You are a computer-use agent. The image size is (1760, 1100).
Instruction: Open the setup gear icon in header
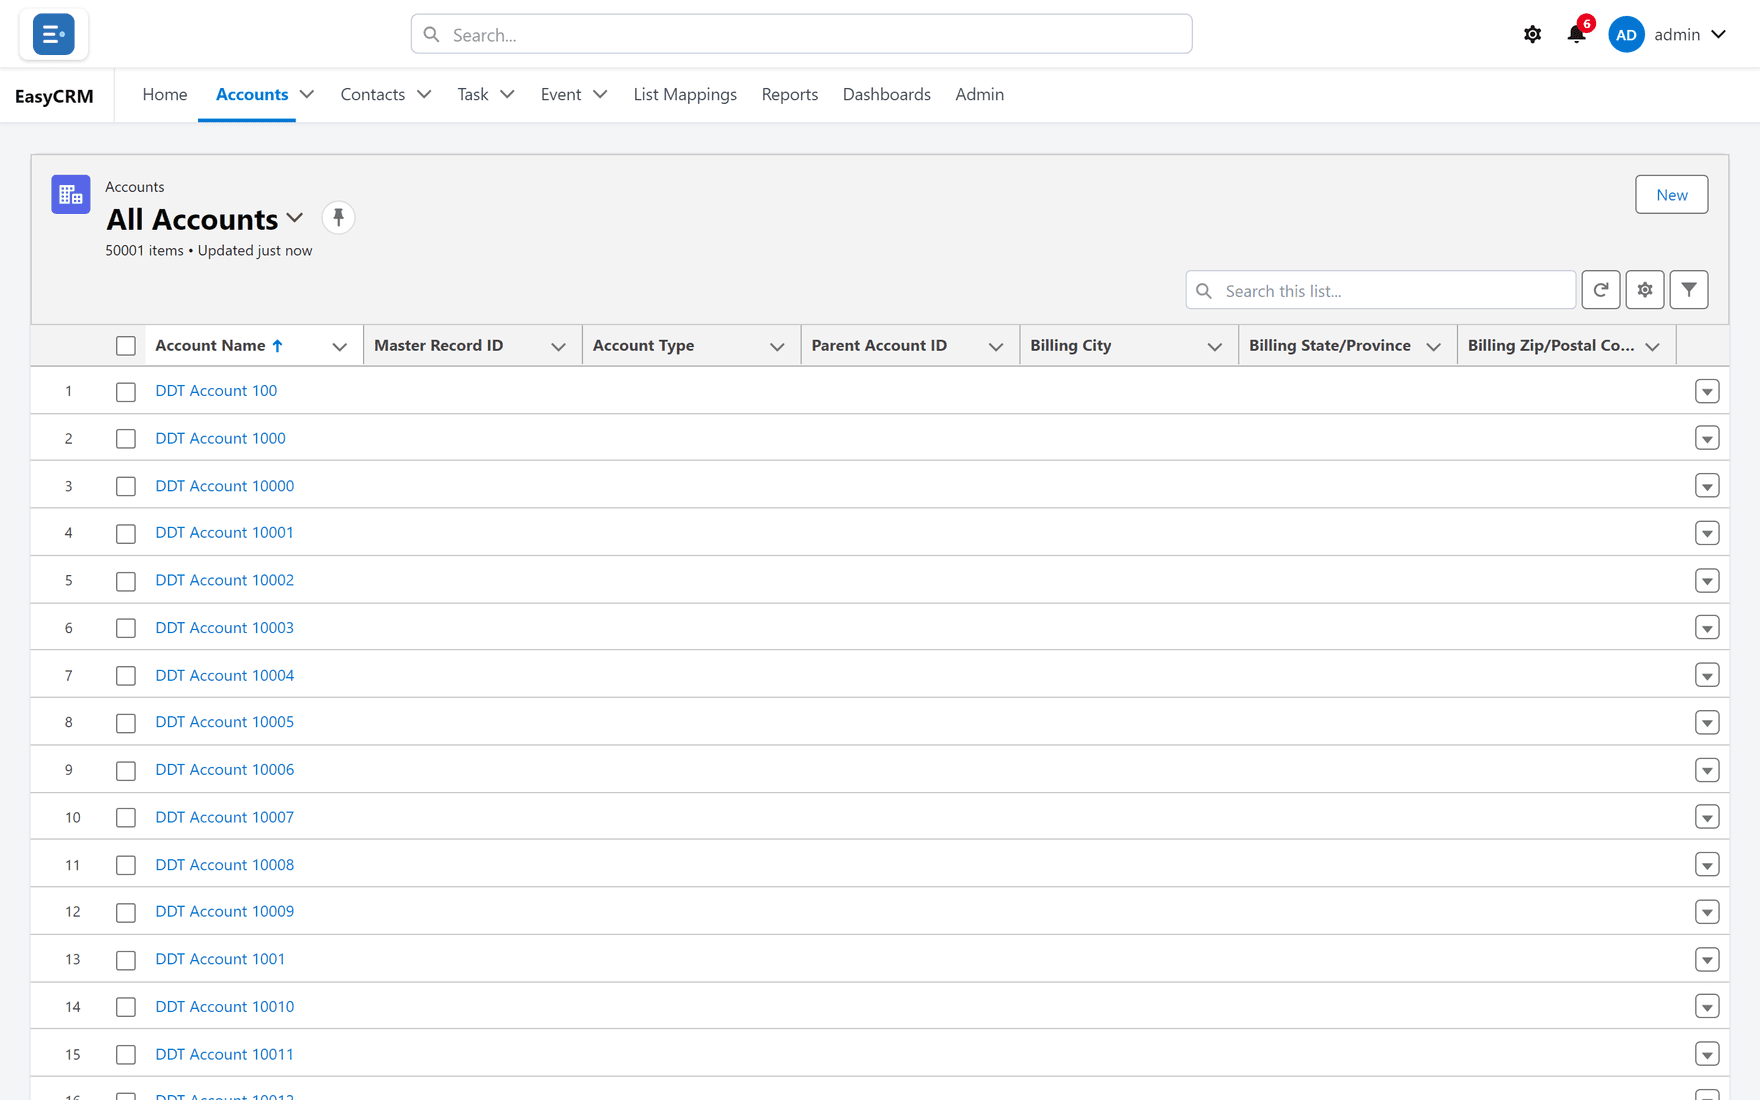click(x=1532, y=34)
